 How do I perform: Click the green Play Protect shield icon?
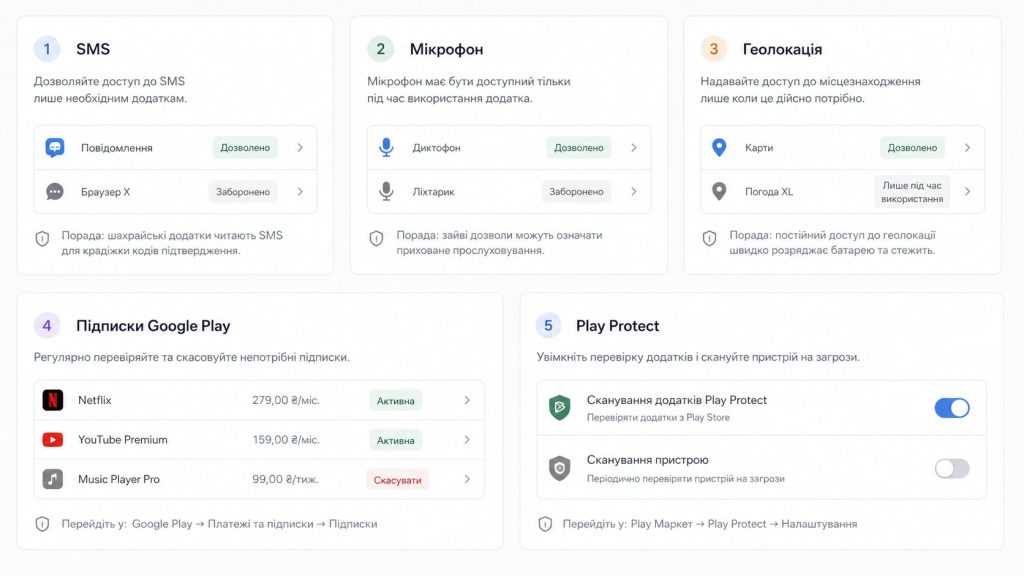point(560,408)
